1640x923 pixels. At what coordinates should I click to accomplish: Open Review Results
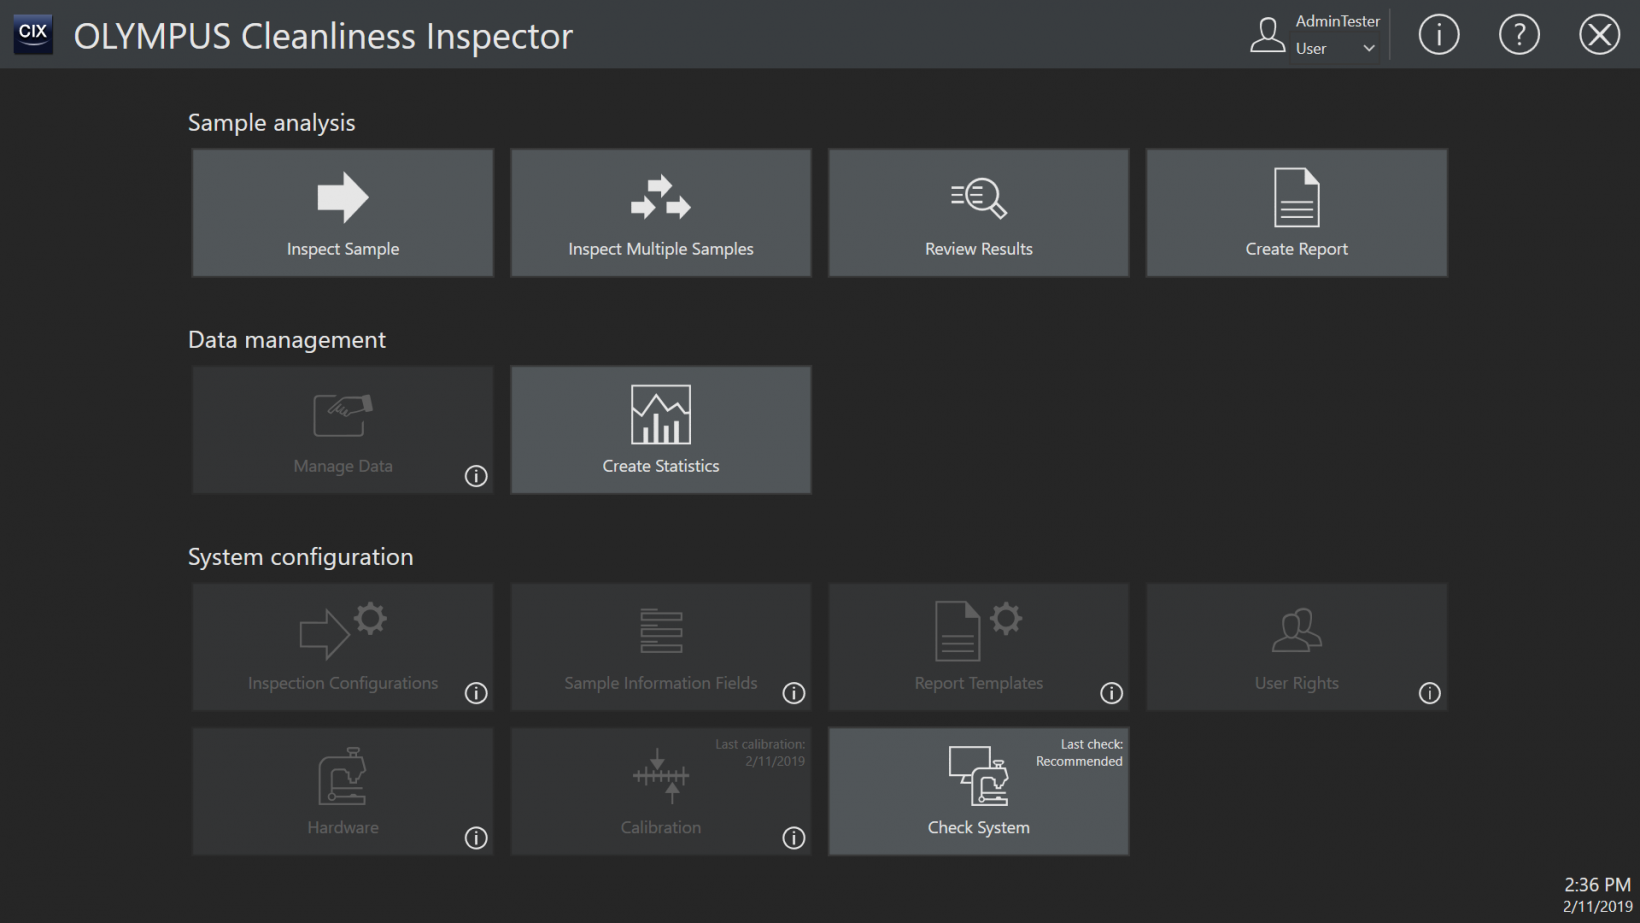[978, 213]
